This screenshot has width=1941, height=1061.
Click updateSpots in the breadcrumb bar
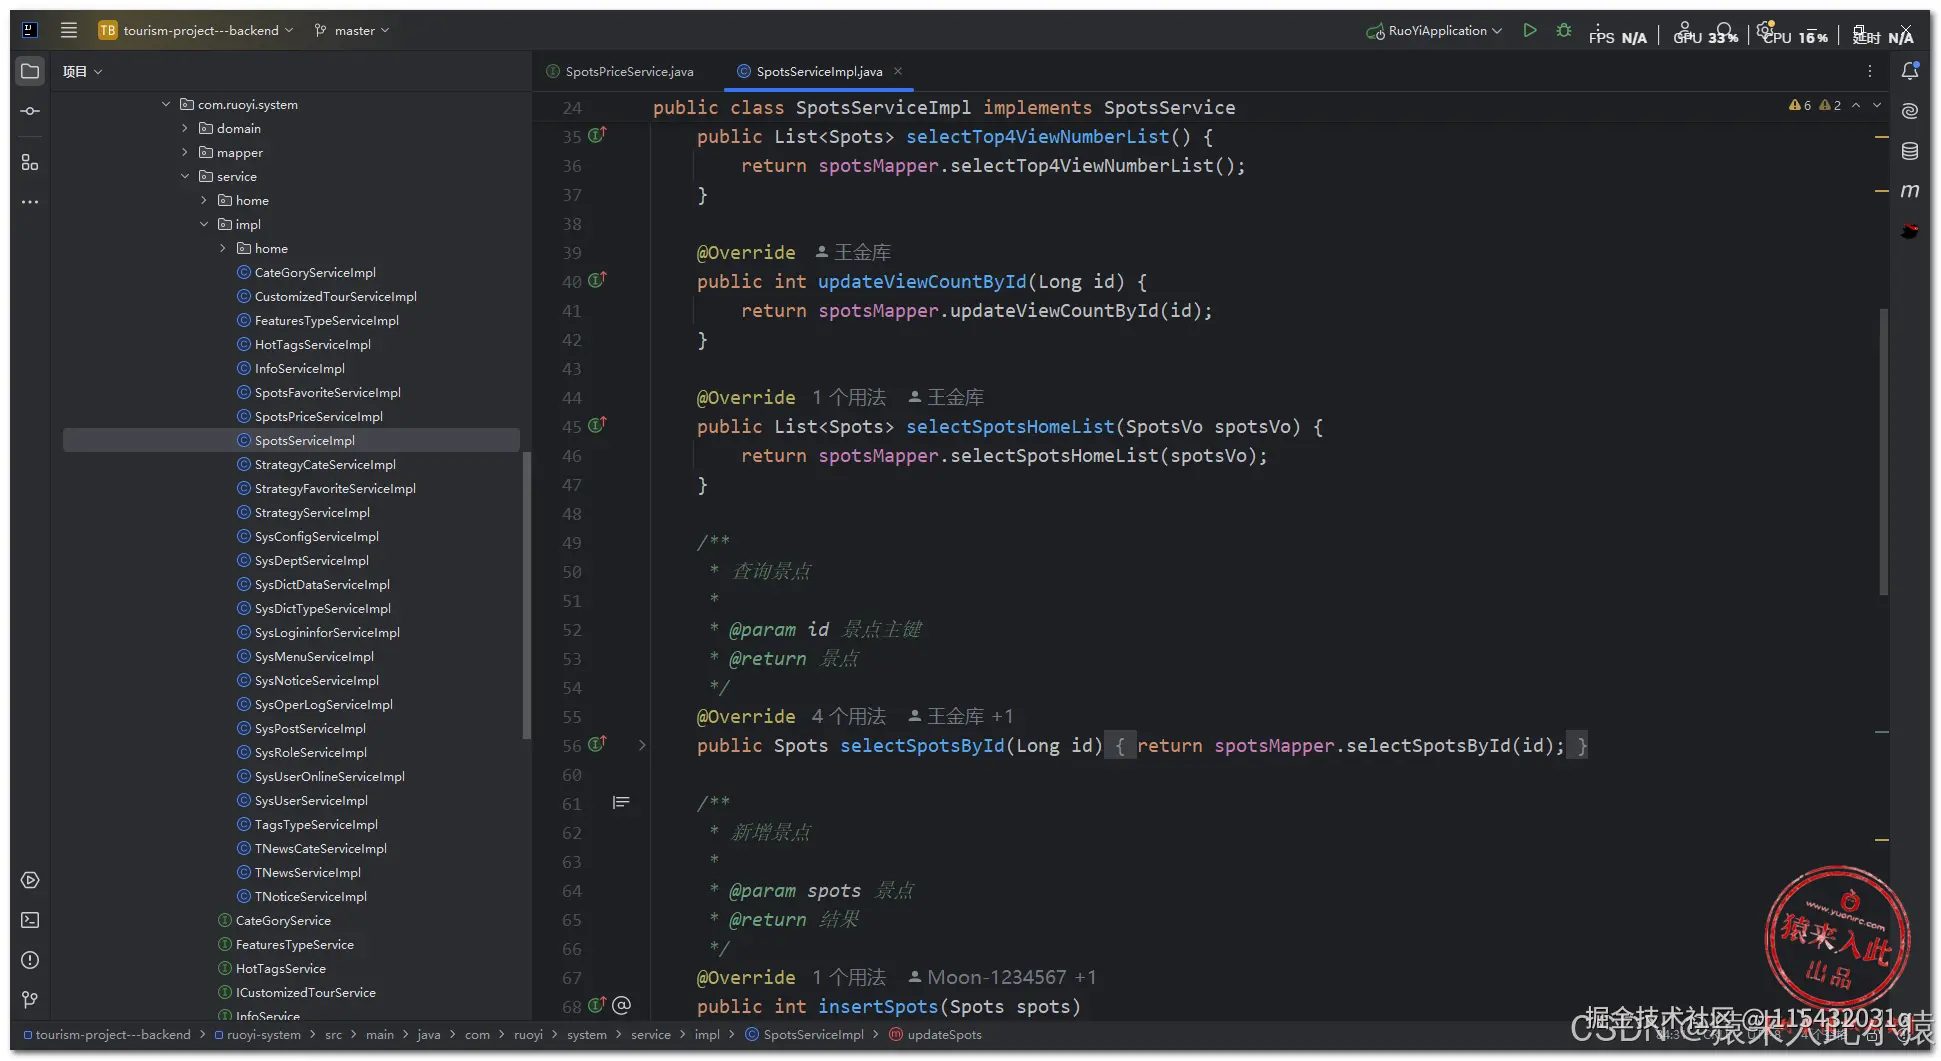point(936,1035)
